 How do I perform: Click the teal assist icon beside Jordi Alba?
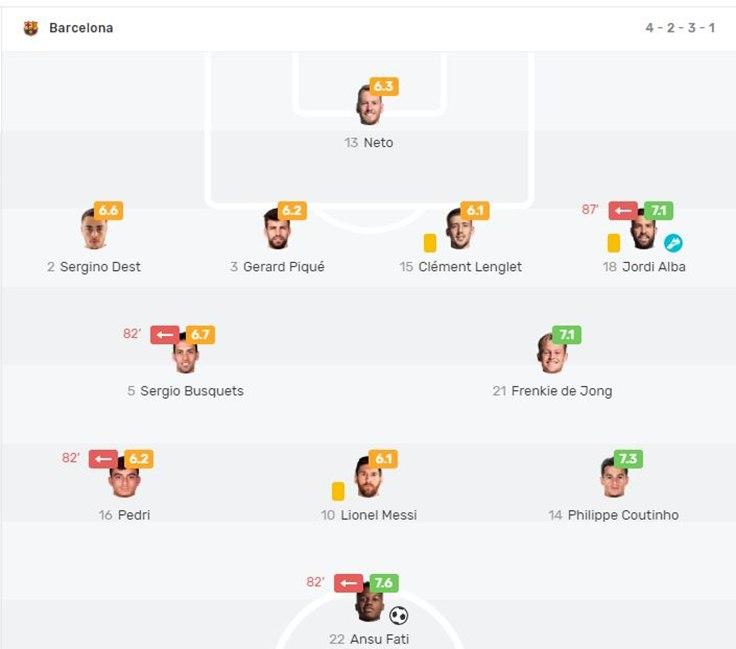[673, 243]
